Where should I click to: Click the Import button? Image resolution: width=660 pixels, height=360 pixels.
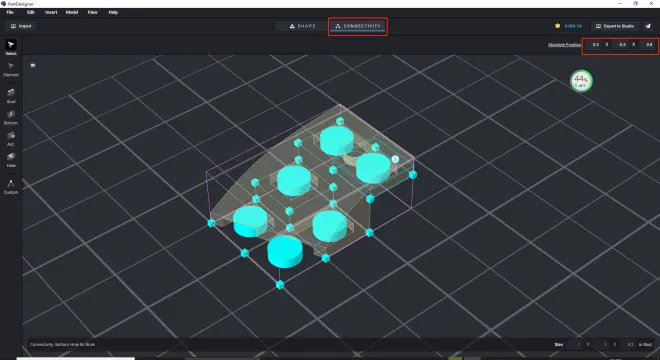point(21,26)
